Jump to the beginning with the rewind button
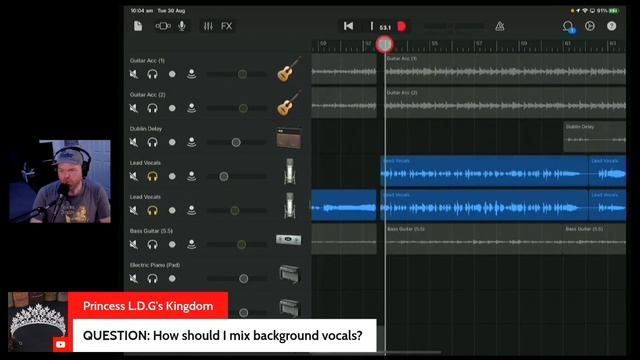The image size is (640, 360). click(348, 26)
